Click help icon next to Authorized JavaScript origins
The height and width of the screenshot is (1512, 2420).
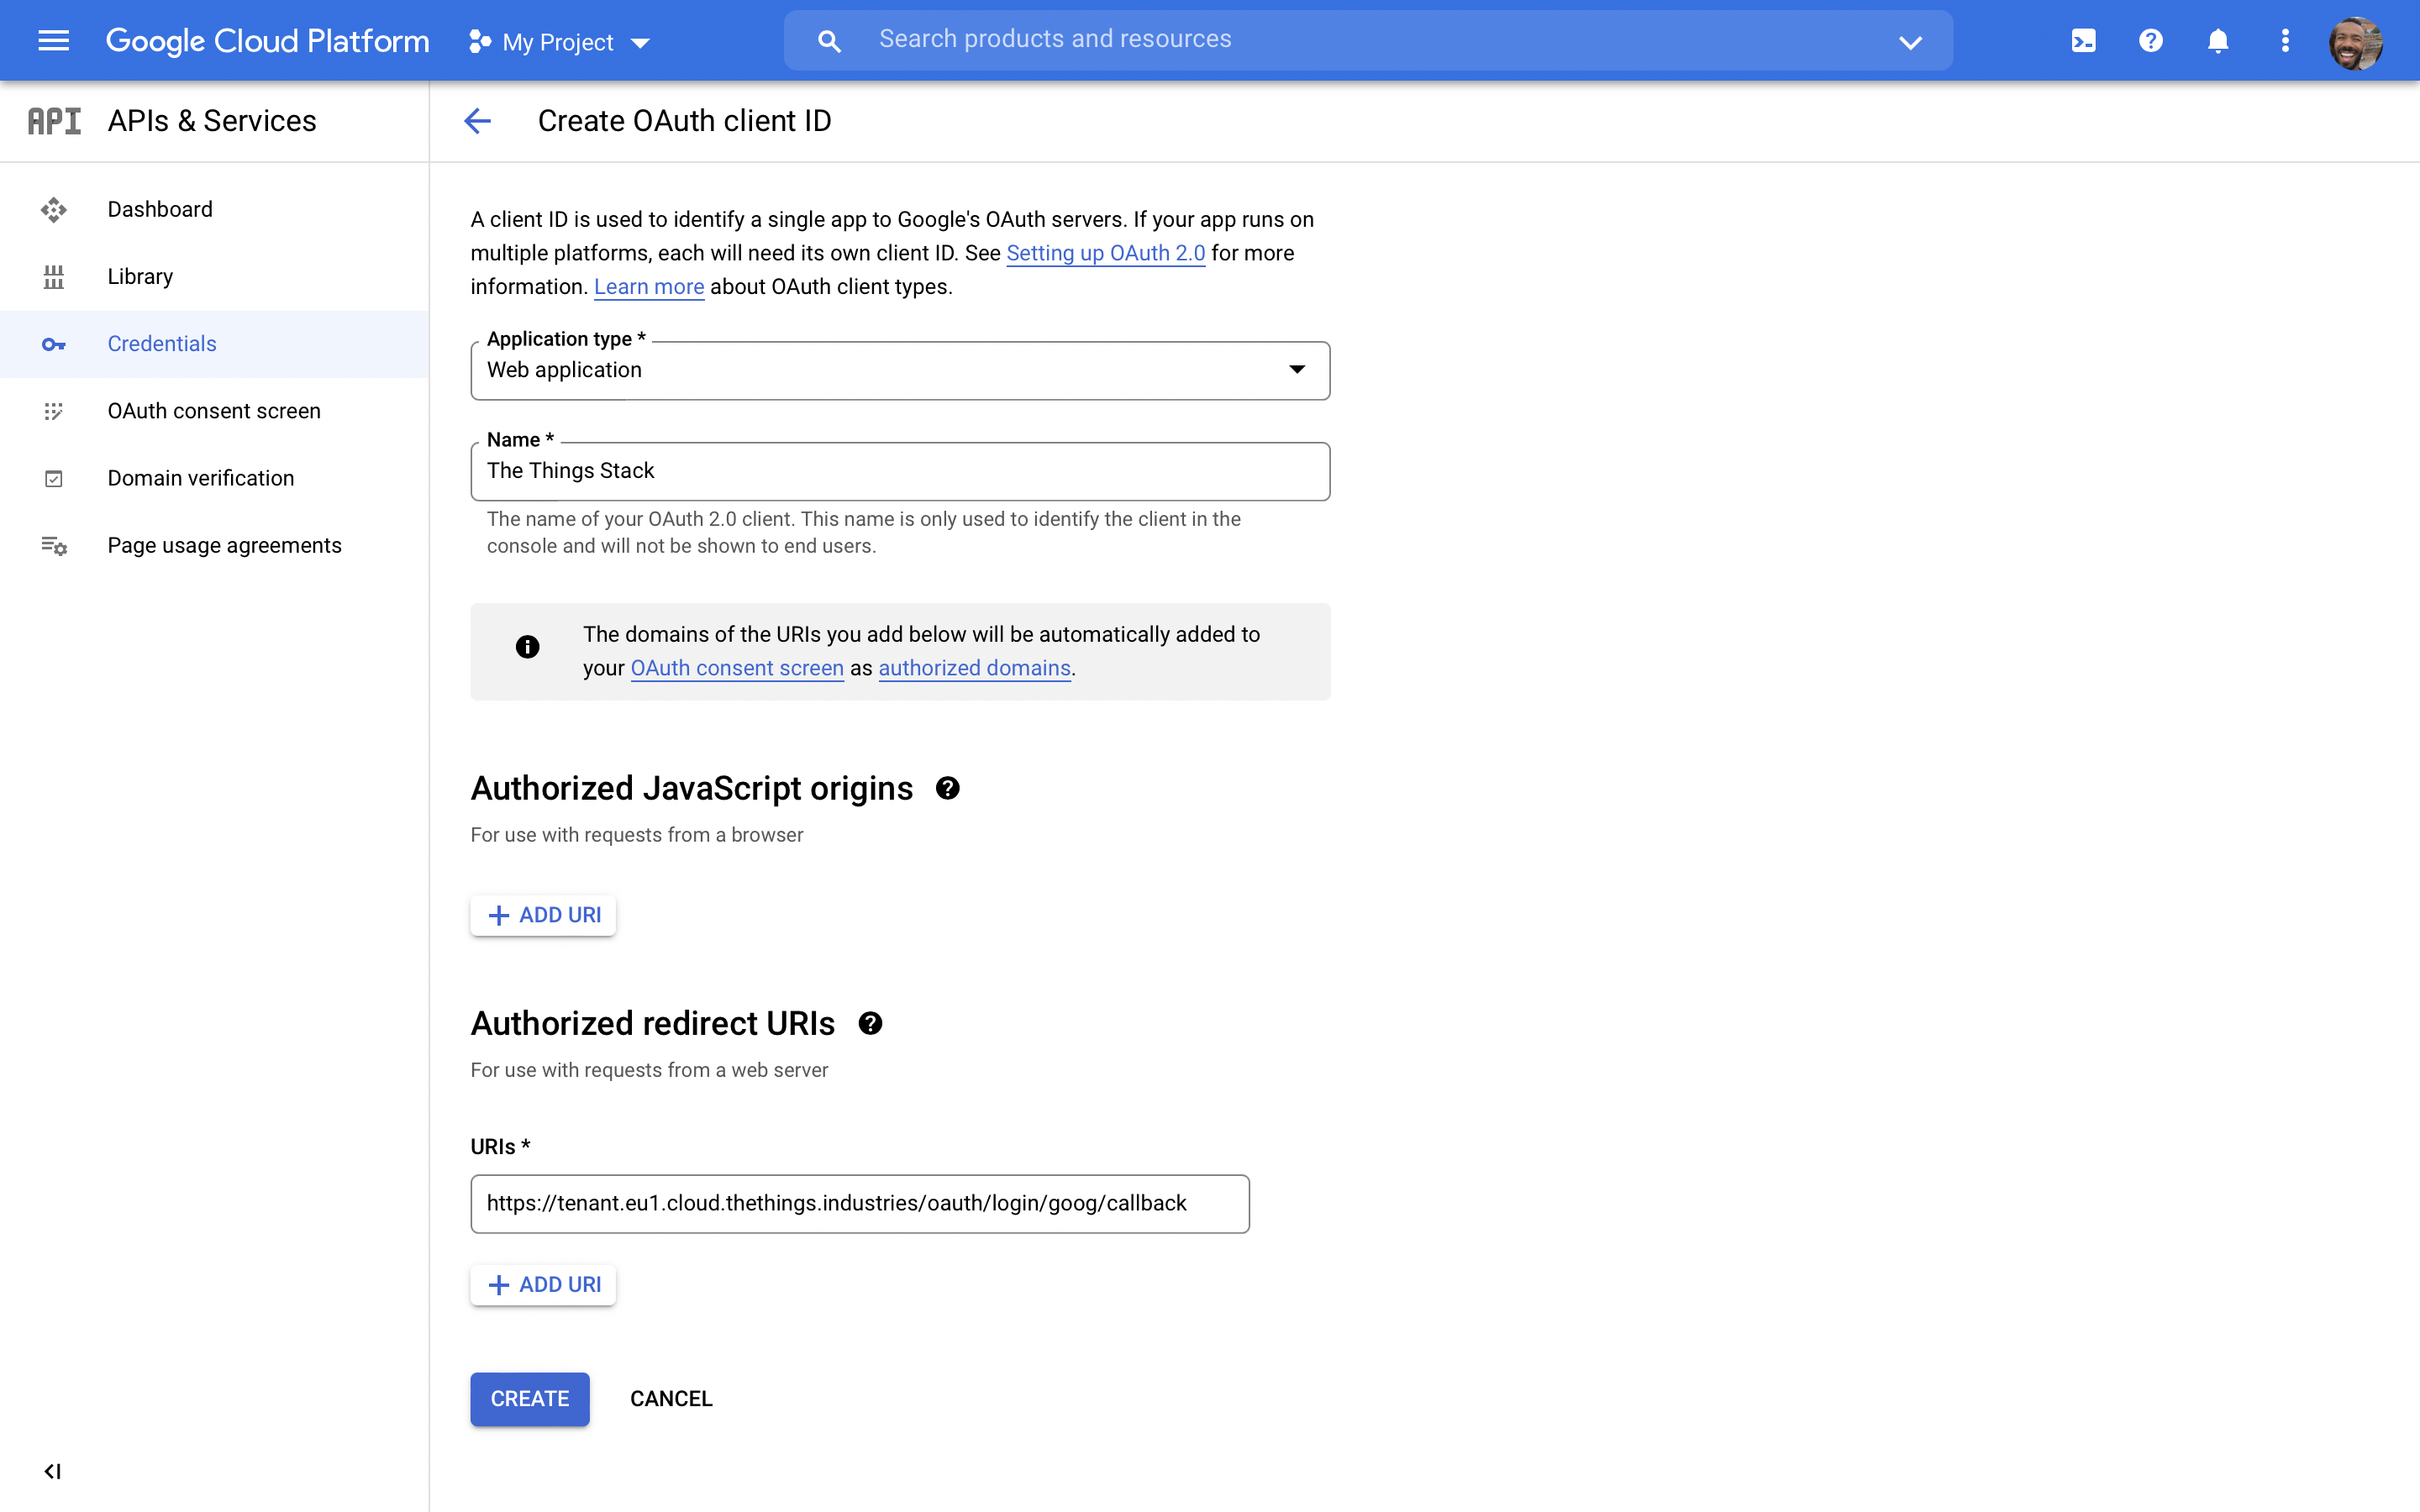(x=947, y=789)
